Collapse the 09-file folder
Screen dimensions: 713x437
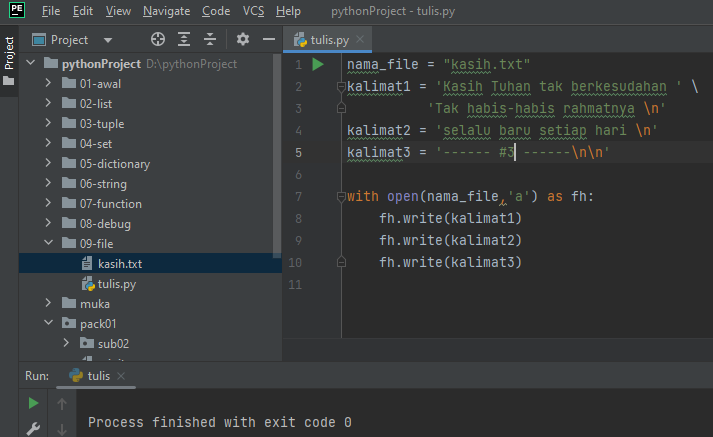[49, 242]
